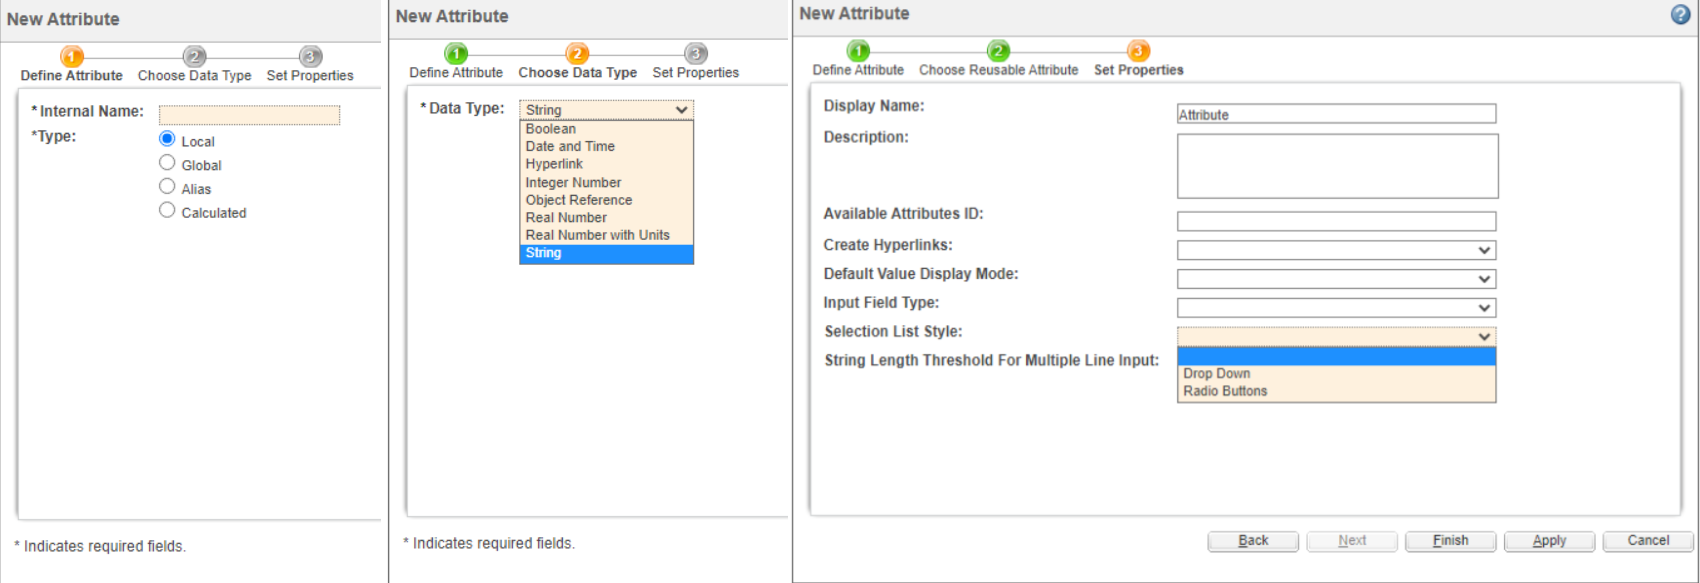Image resolution: width=1700 pixels, height=583 pixels.
Task: Click green step 2 Choose Reusable Attribute circle
Action: point(998,51)
